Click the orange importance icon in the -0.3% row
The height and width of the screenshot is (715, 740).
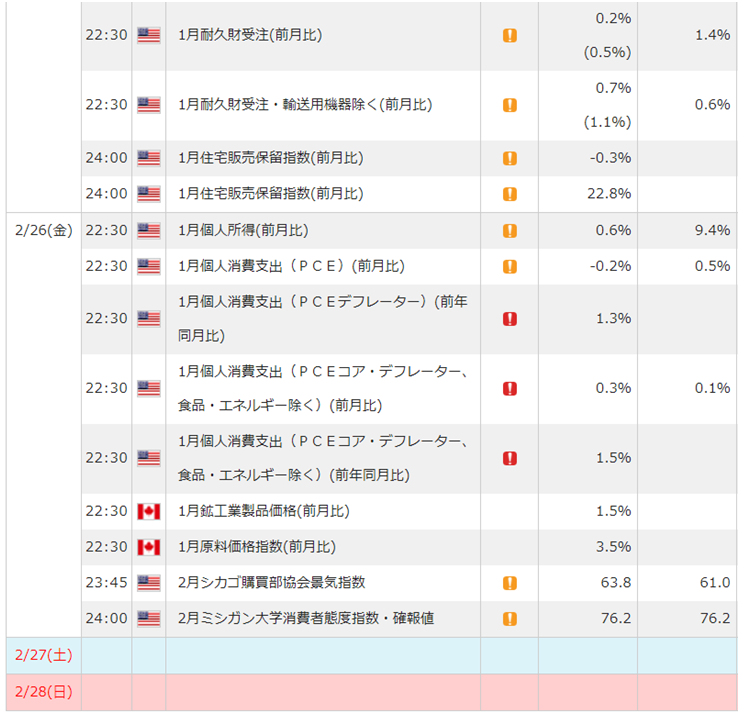click(x=510, y=158)
